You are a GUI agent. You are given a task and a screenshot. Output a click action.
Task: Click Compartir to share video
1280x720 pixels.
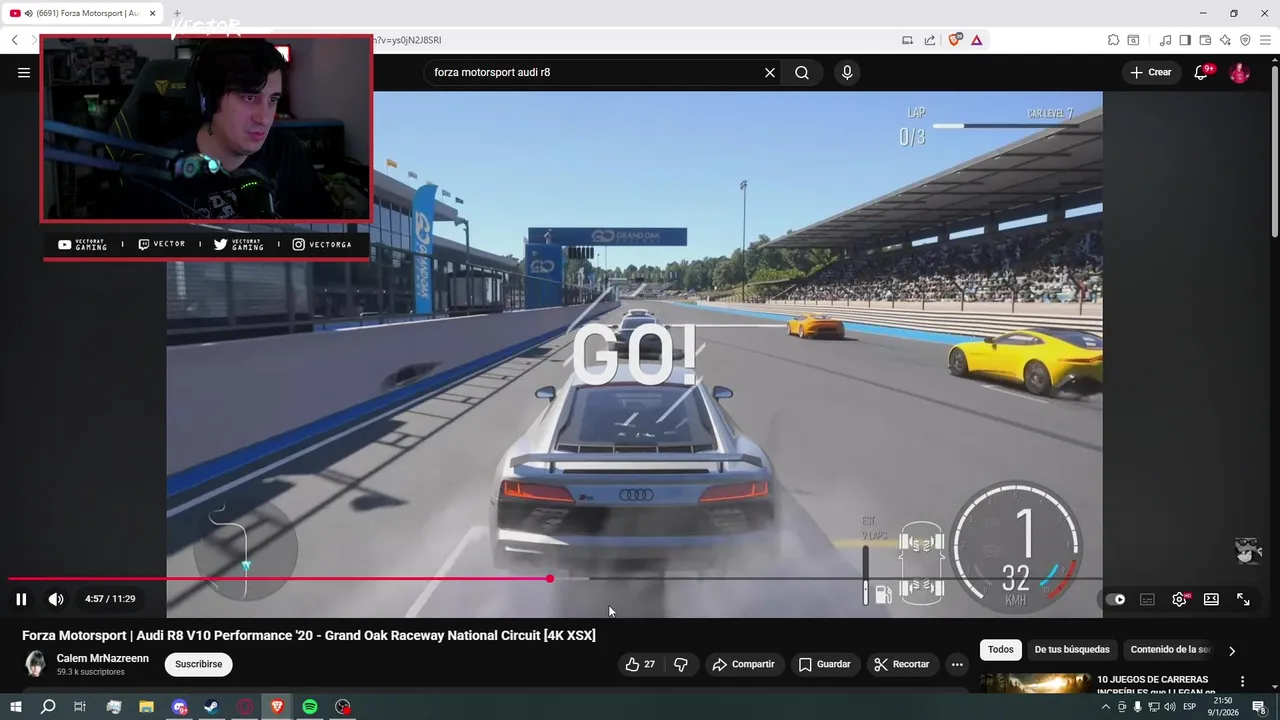coord(743,664)
